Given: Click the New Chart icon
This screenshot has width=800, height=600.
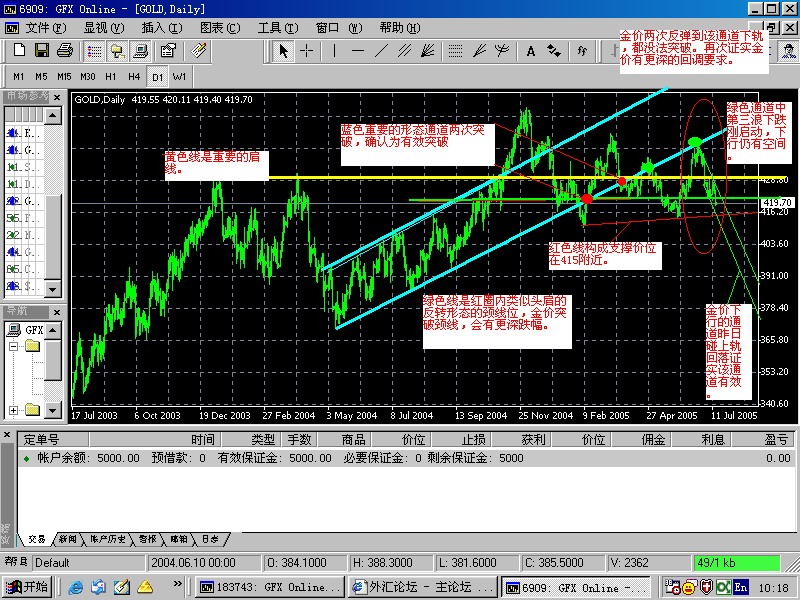Looking at the screenshot, I should [x=19, y=51].
